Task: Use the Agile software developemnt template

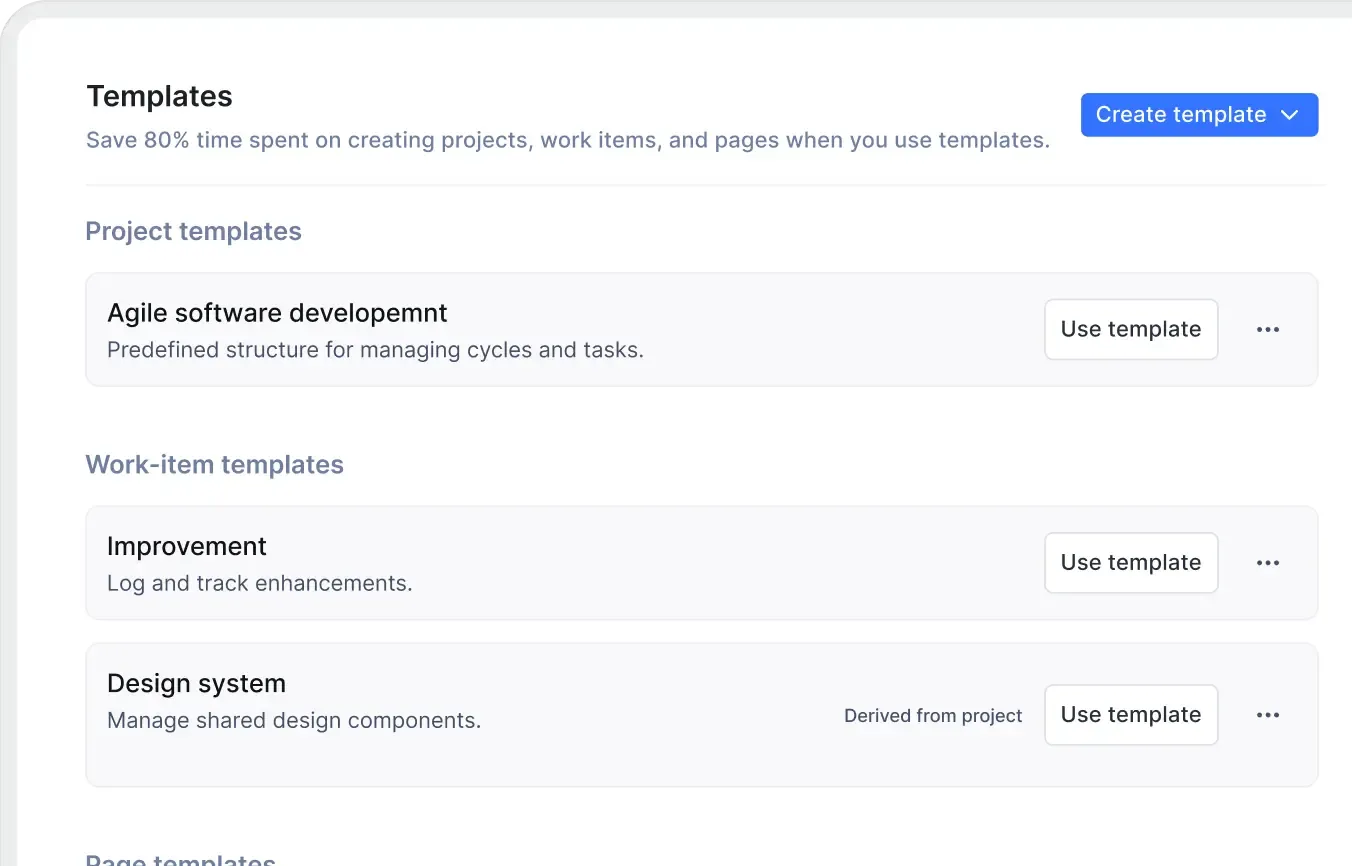Action: pos(1131,330)
